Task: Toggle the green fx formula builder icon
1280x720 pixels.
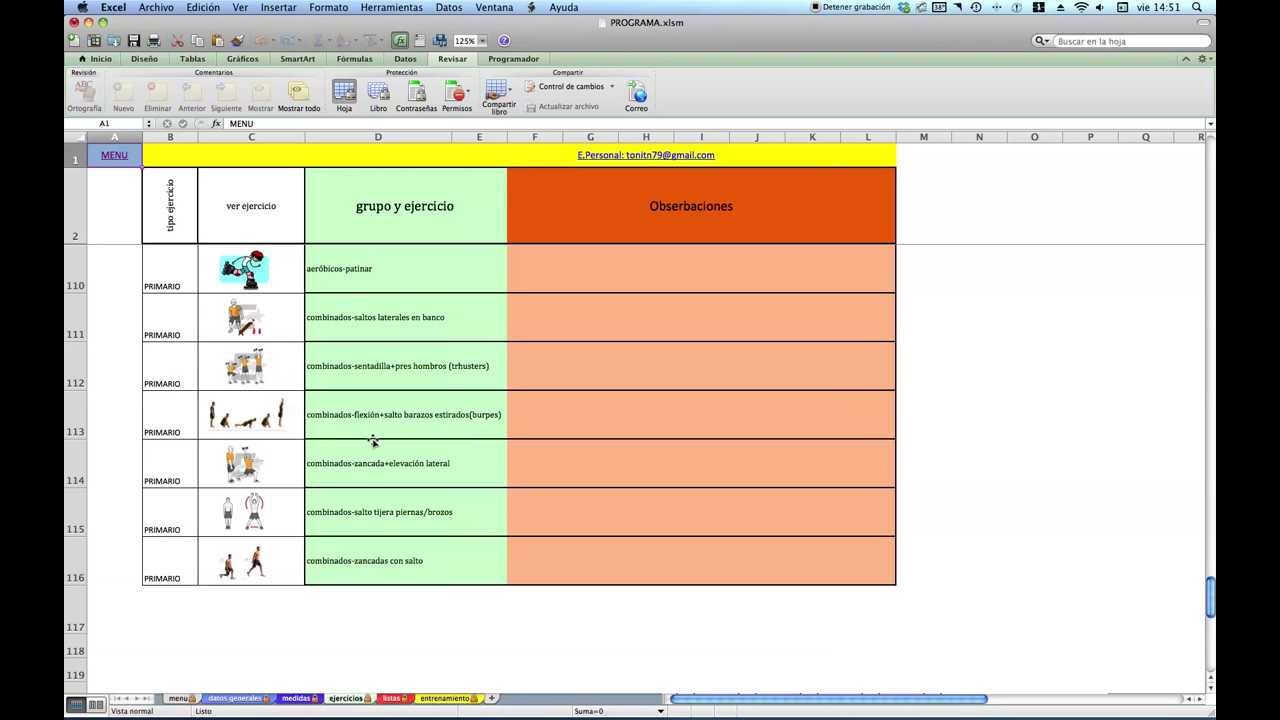Action: (x=400, y=41)
